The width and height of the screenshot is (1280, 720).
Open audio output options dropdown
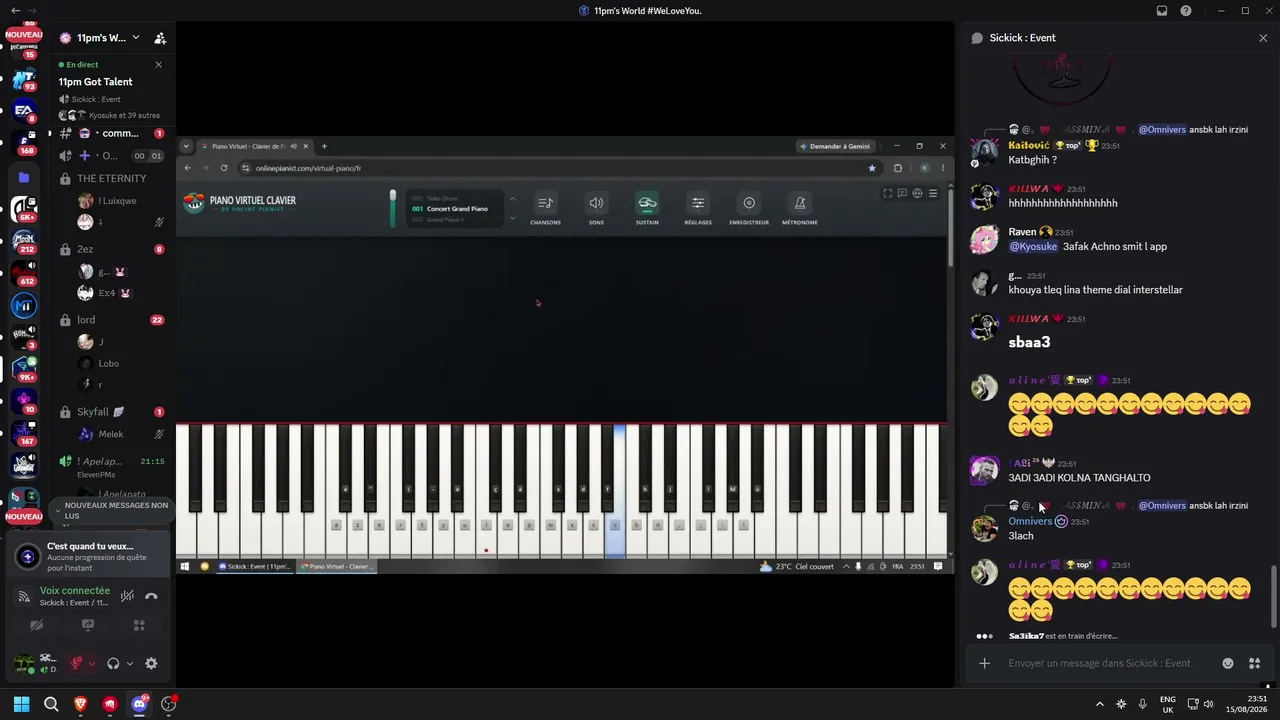[x=129, y=663]
